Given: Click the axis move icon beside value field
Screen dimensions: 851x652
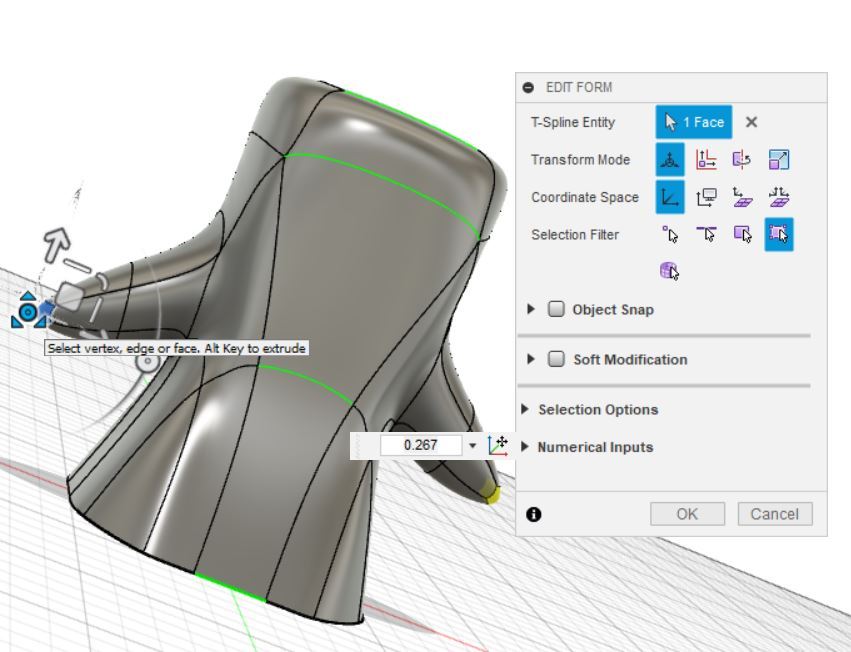Looking at the screenshot, I should [498, 445].
